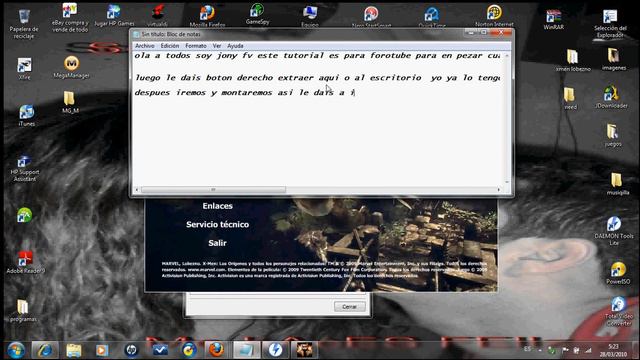Open the Selección del Explorador icon
Screen dimensions: 640x360
click(x=610, y=24)
